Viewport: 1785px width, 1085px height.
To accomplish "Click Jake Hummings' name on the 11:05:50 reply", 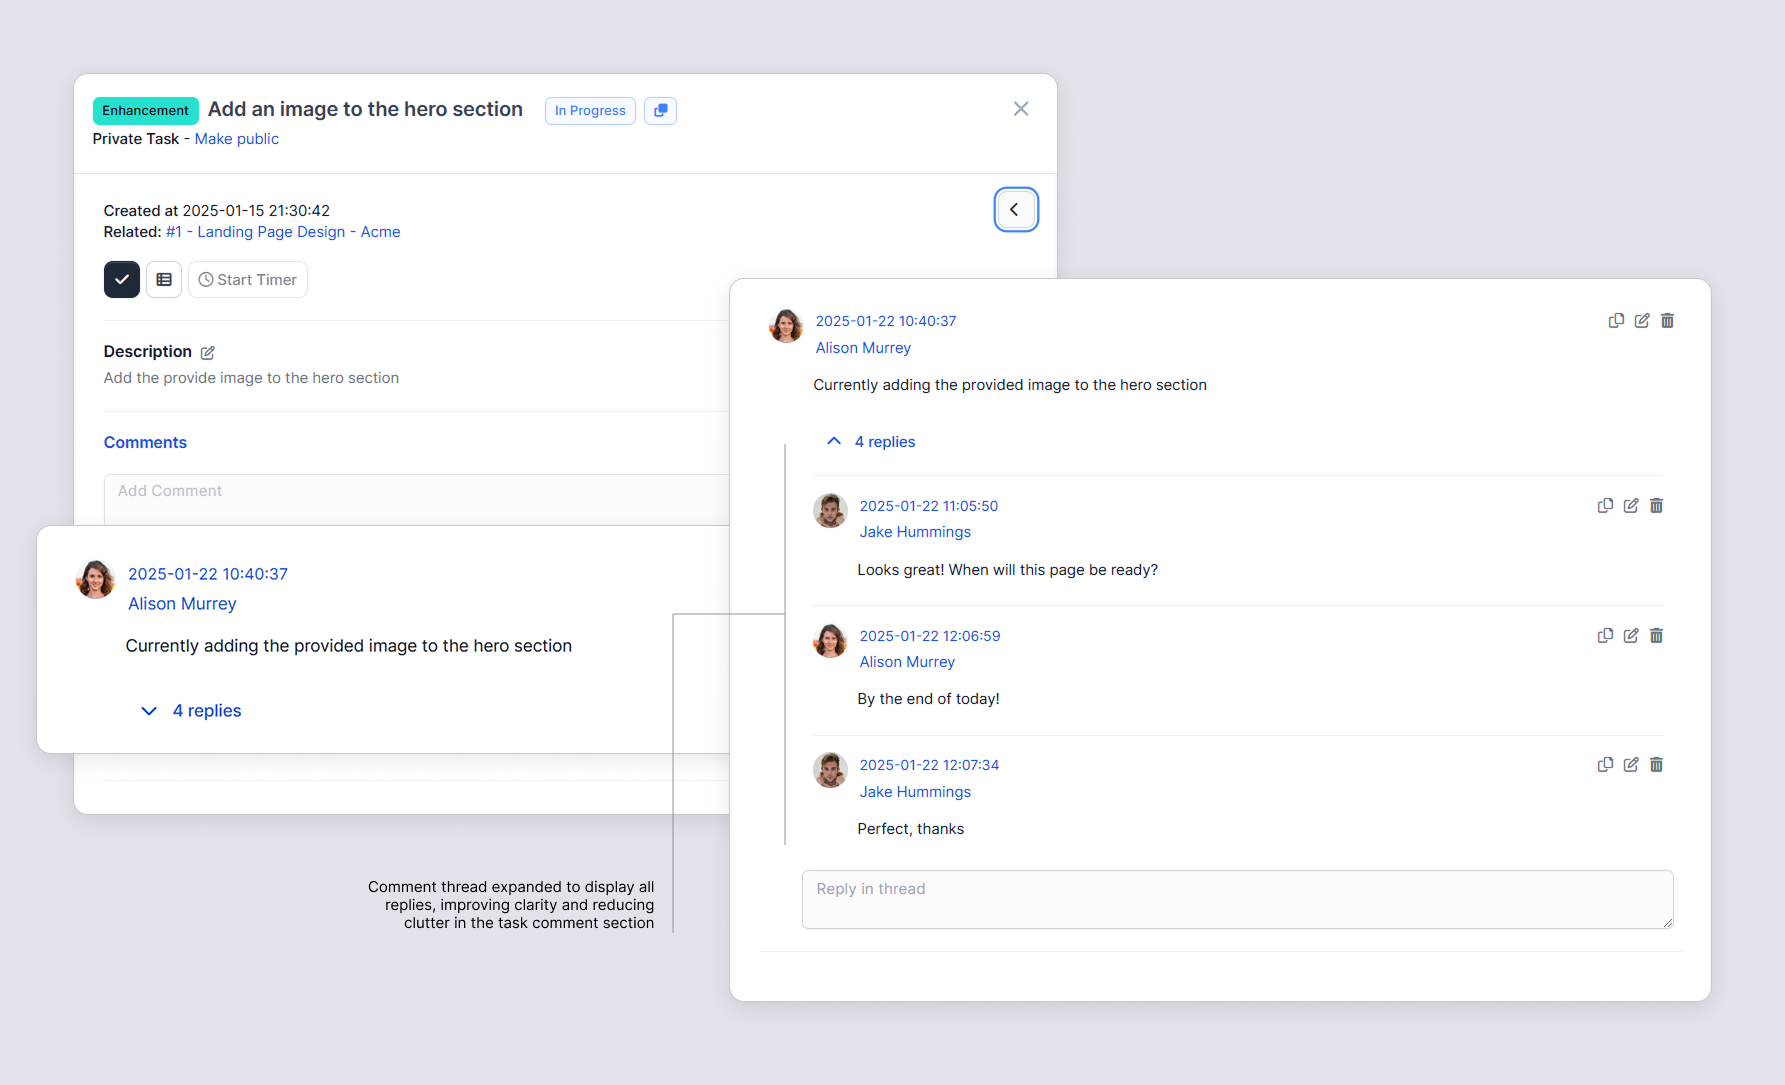I will (915, 532).
